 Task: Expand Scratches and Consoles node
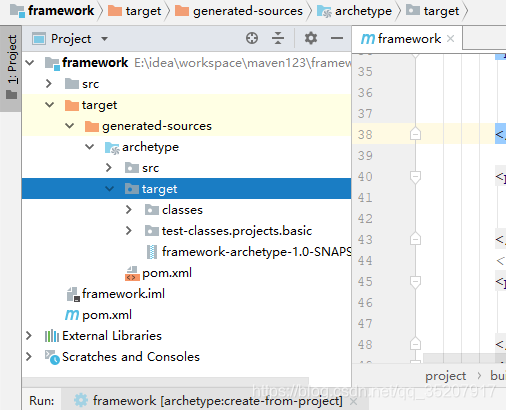point(29,356)
